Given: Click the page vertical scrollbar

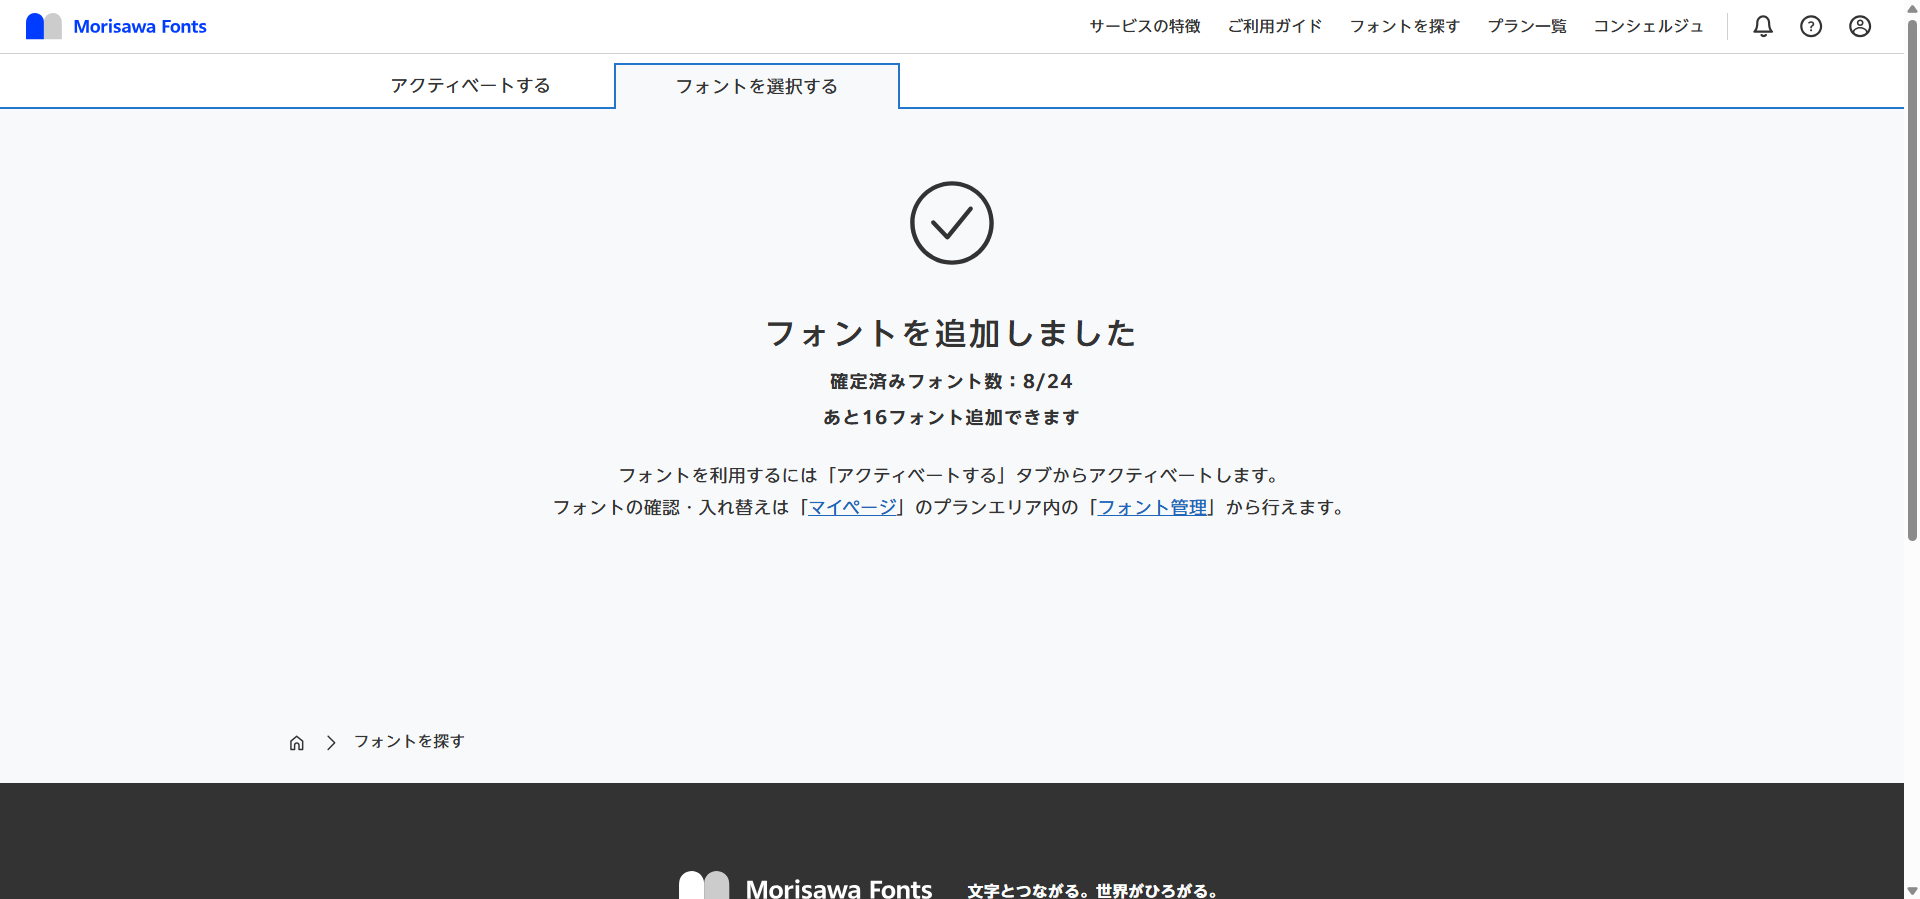Looking at the screenshot, I should tap(1912, 280).
